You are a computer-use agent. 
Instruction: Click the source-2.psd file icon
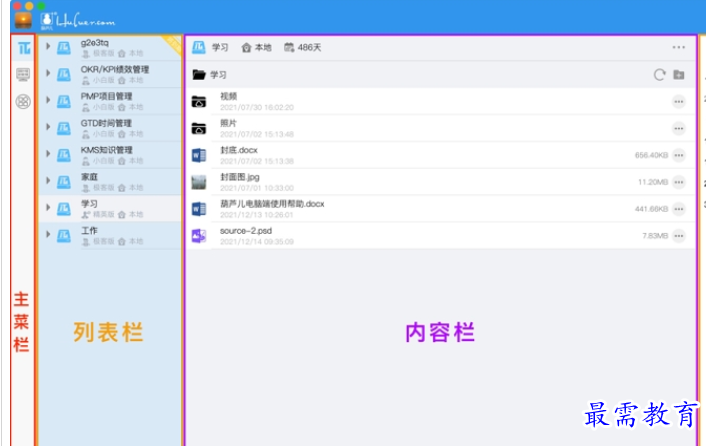[x=199, y=236]
